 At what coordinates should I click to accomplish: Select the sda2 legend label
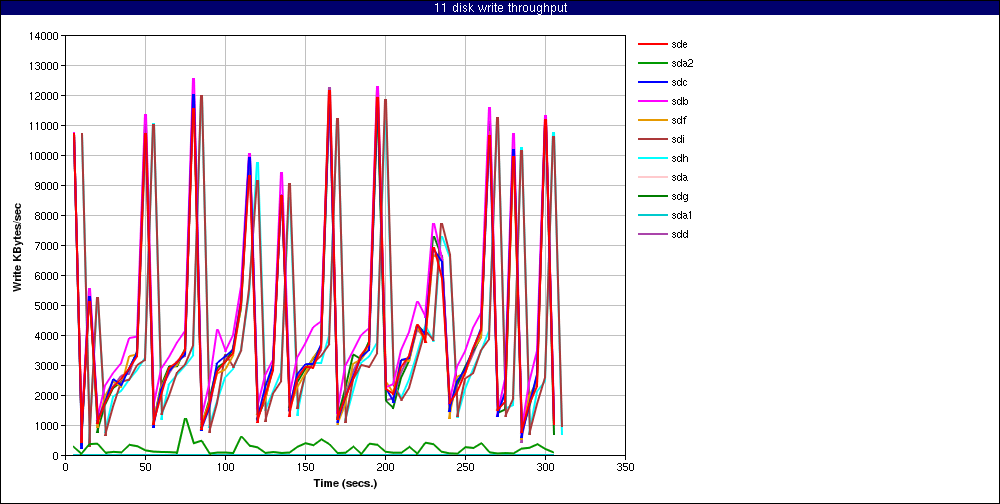click(682, 63)
